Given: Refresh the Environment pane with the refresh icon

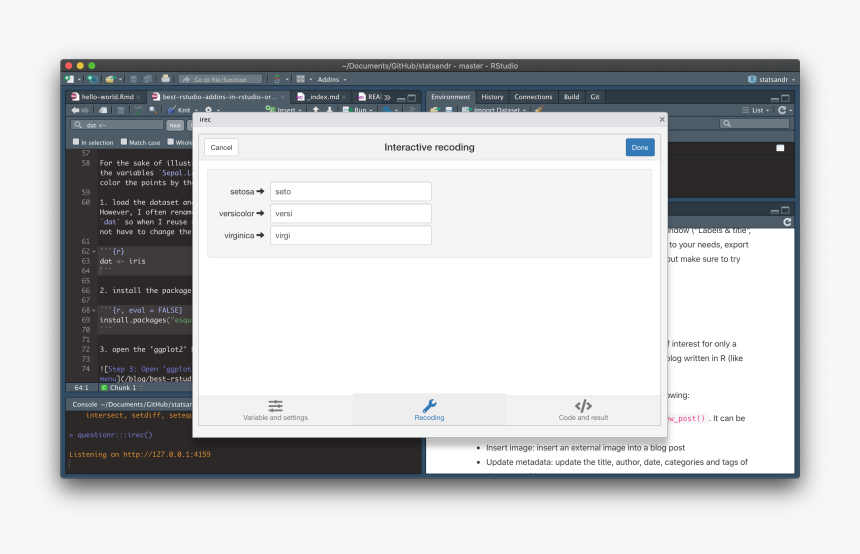Looking at the screenshot, I should pos(782,110).
